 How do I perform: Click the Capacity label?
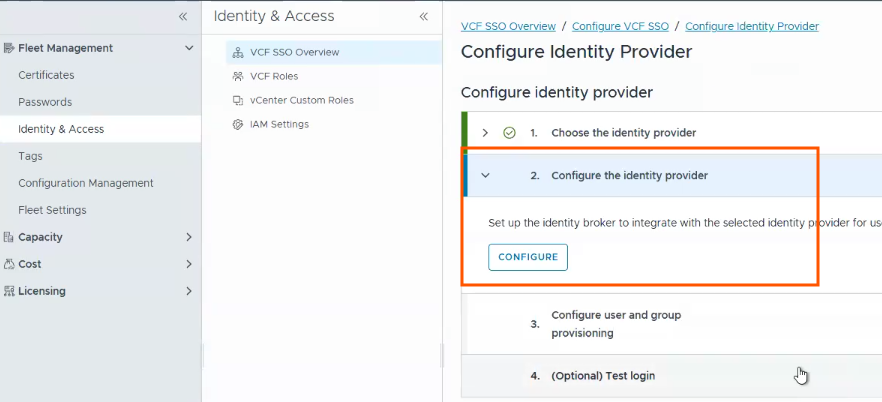click(x=40, y=237)
